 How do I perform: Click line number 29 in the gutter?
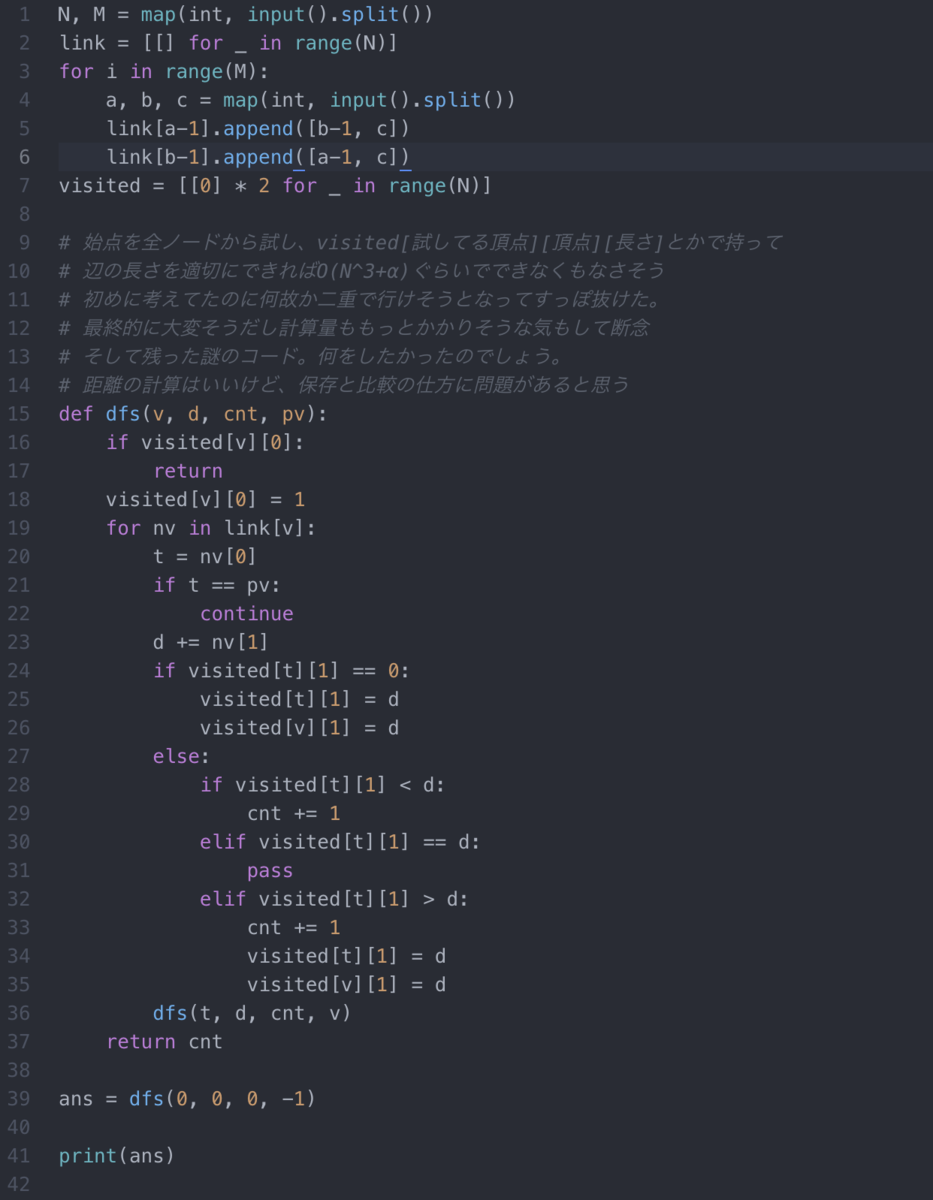click(19, 812)
